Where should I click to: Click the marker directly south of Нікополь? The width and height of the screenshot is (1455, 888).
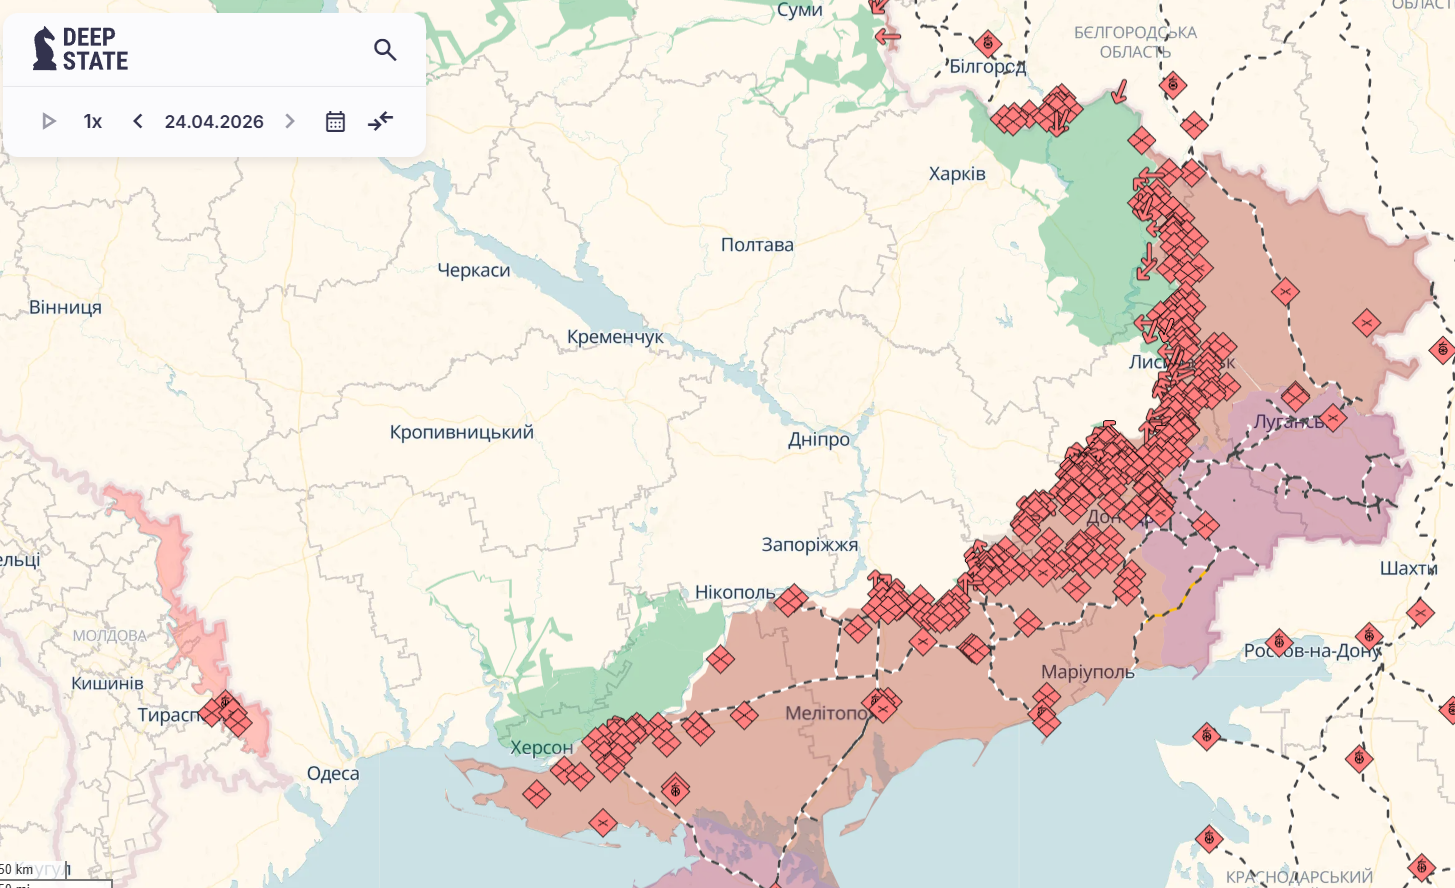point(720,659)
